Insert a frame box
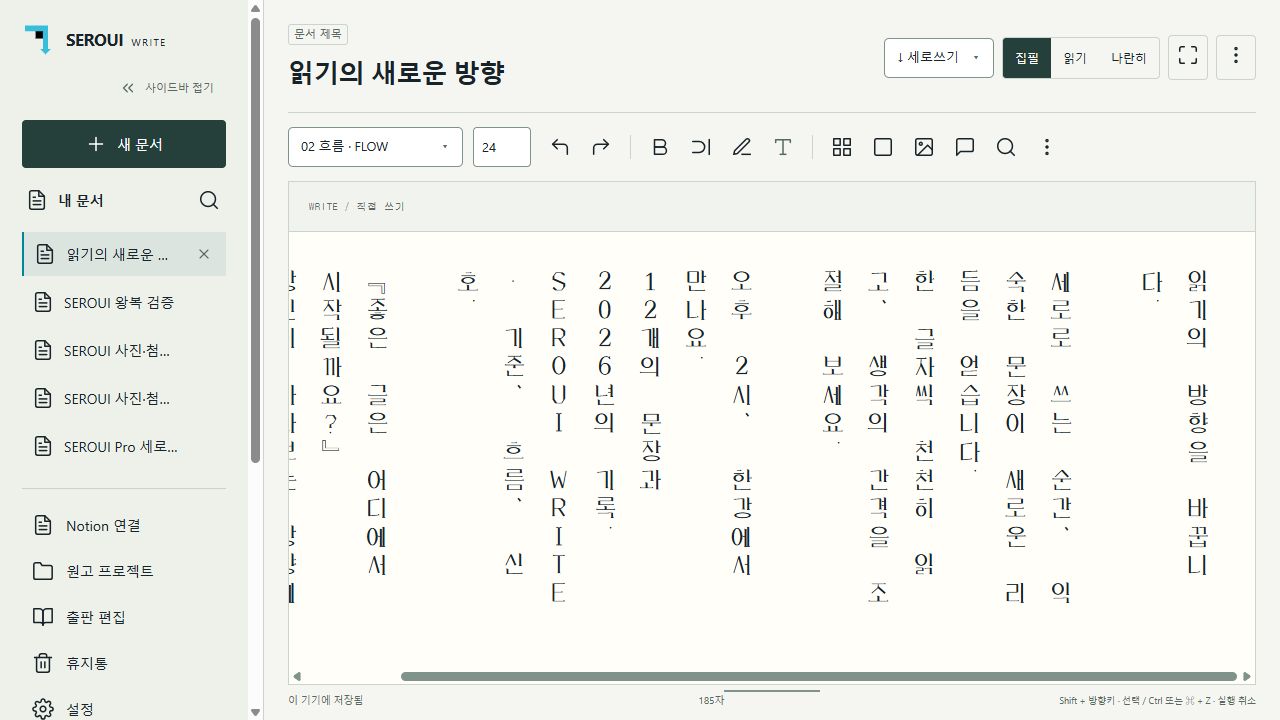This screenshot has width=1280, height=720. pyautogui.click(x=883, y=147)
